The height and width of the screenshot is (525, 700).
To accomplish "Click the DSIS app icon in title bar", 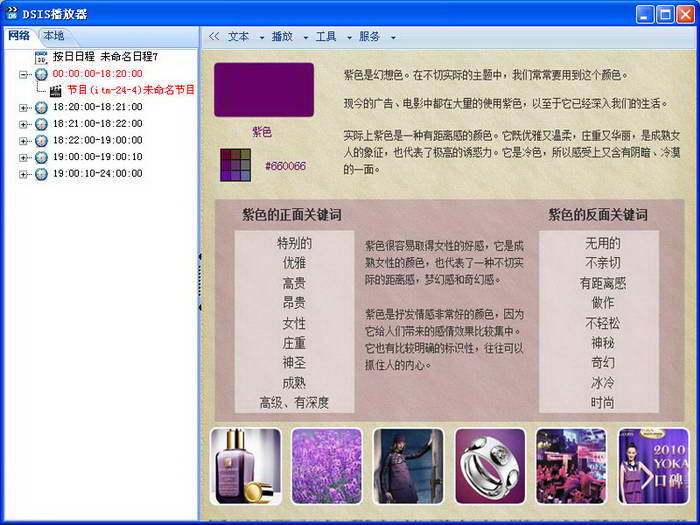I will coord(12,13).
